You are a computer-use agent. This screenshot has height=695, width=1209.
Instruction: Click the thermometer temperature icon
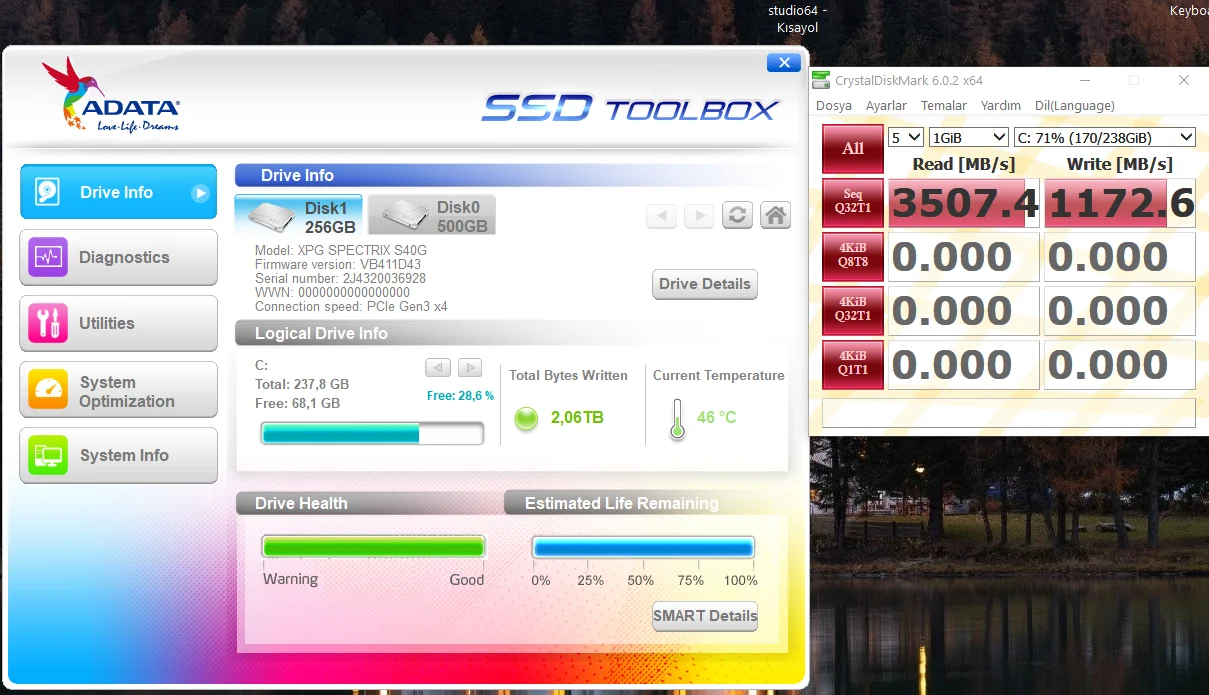click(677, 419)
